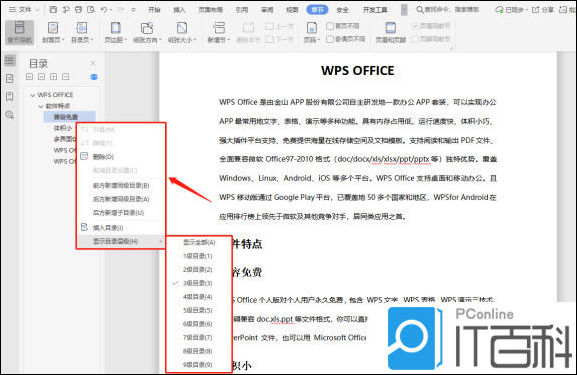
Task: Click the 章节导航 navigation button
Action: pyautogui.click(x=20, y=32)
